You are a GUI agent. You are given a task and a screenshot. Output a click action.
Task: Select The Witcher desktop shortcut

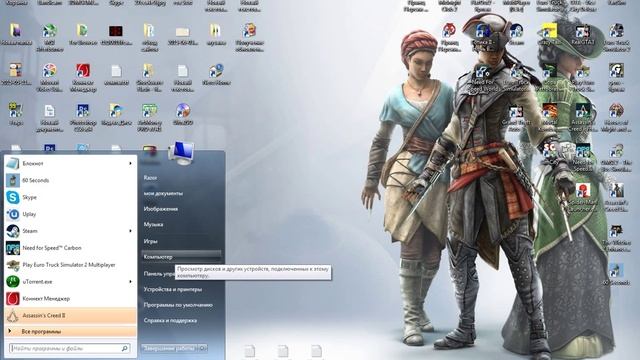tap(616, 238)
